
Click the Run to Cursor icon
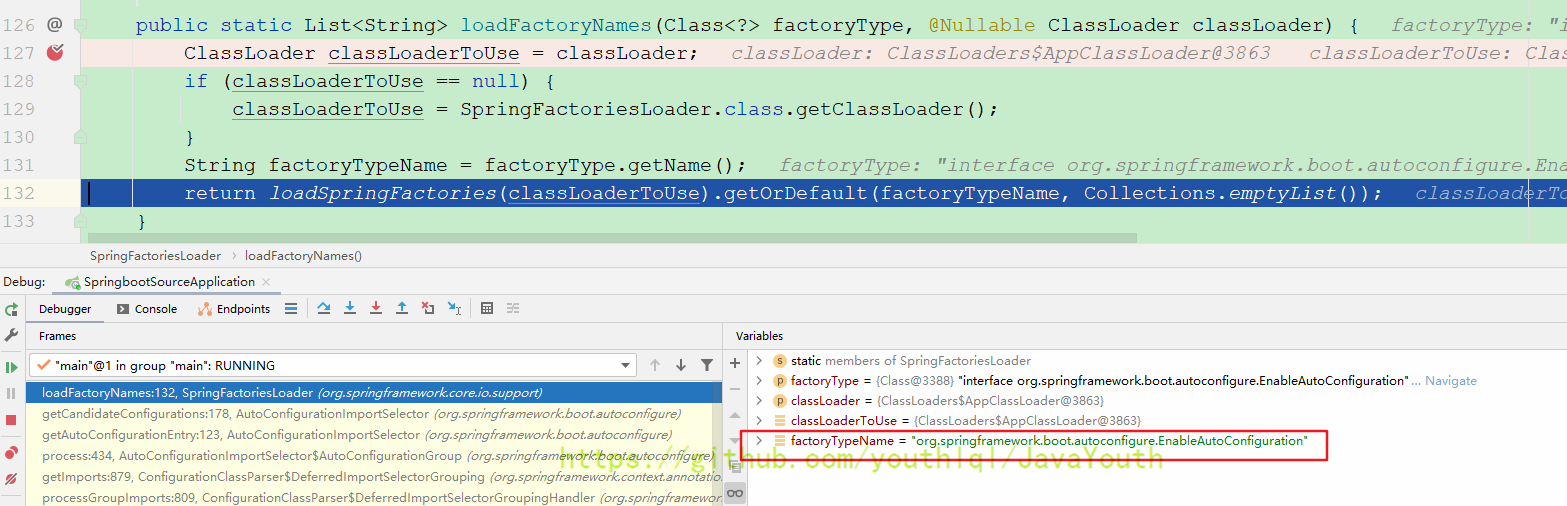tap(454, 309)
